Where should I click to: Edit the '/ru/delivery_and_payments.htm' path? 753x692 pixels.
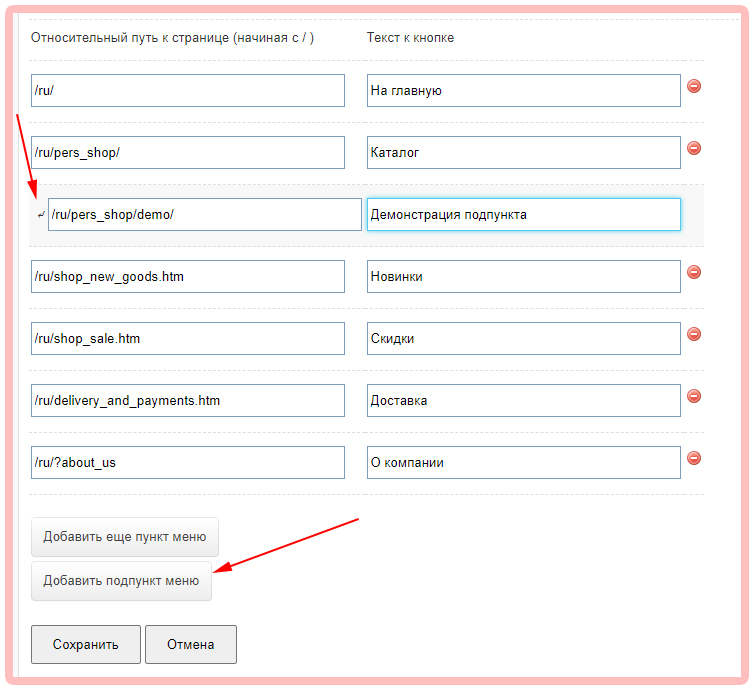(x=188, y=400)
